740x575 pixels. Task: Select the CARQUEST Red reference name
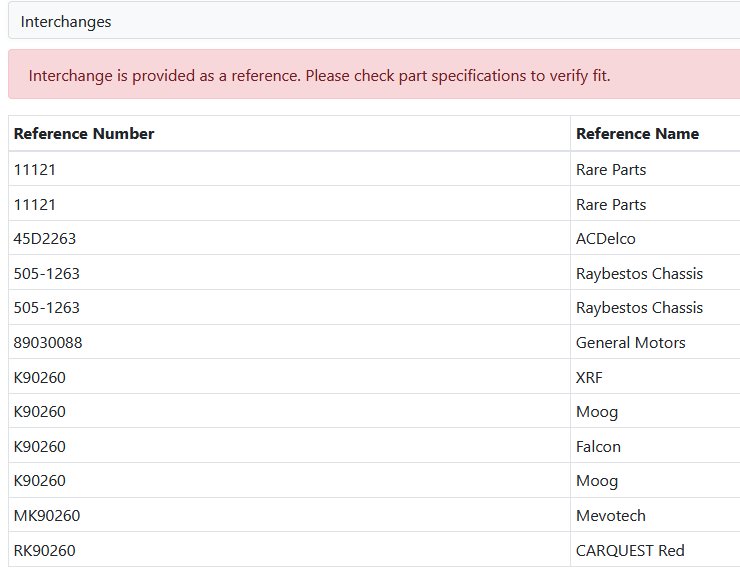pos(630,550)
